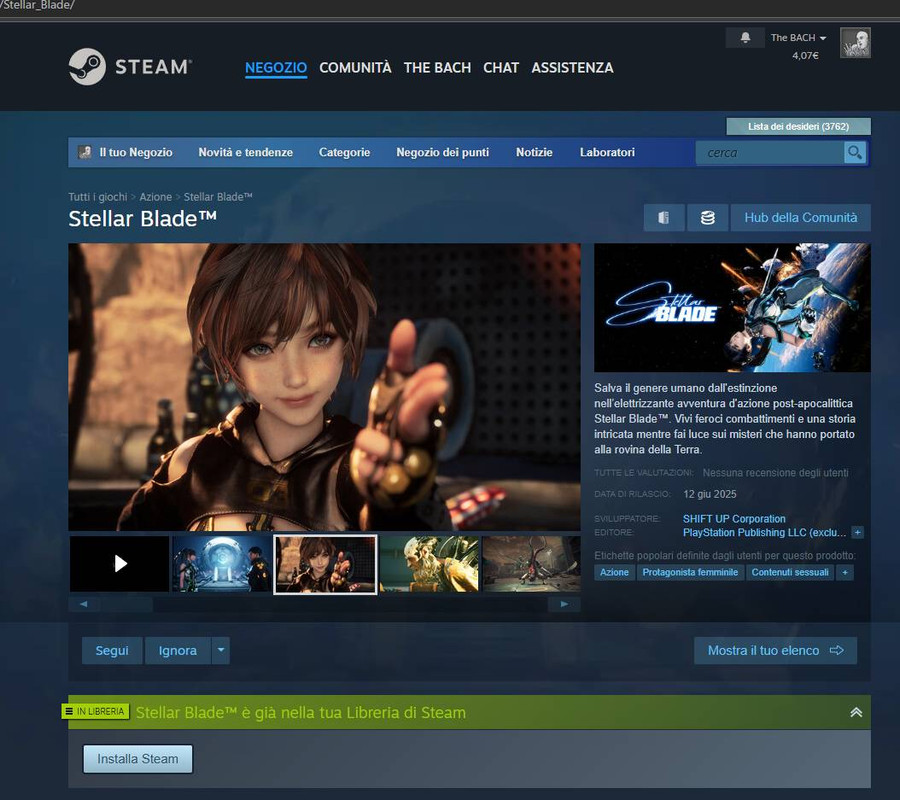Click the search magnifier button
This screenshot has height=800, width=900.
click(855, 153)
